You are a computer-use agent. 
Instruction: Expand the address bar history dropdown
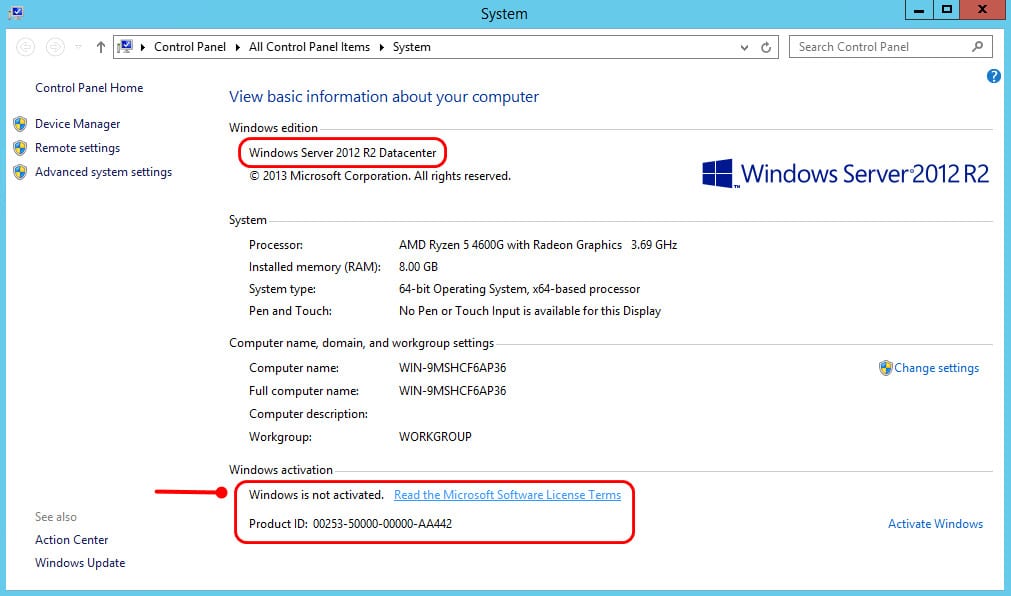click(x=744, y=47)
